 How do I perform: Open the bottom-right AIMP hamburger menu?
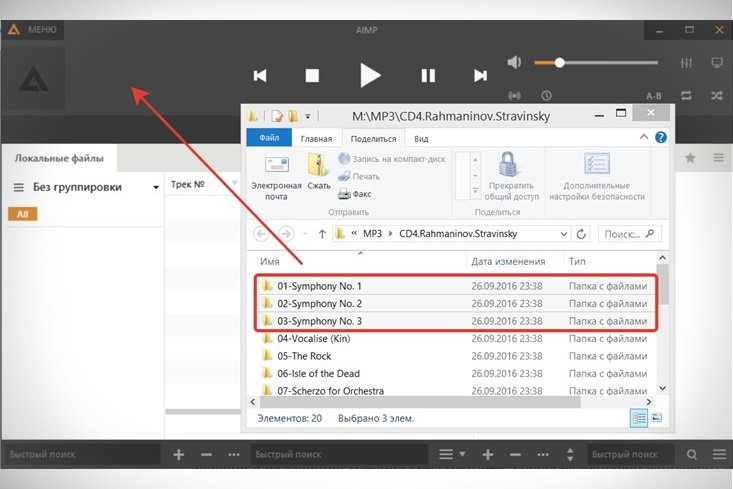[x=719, y=454]
